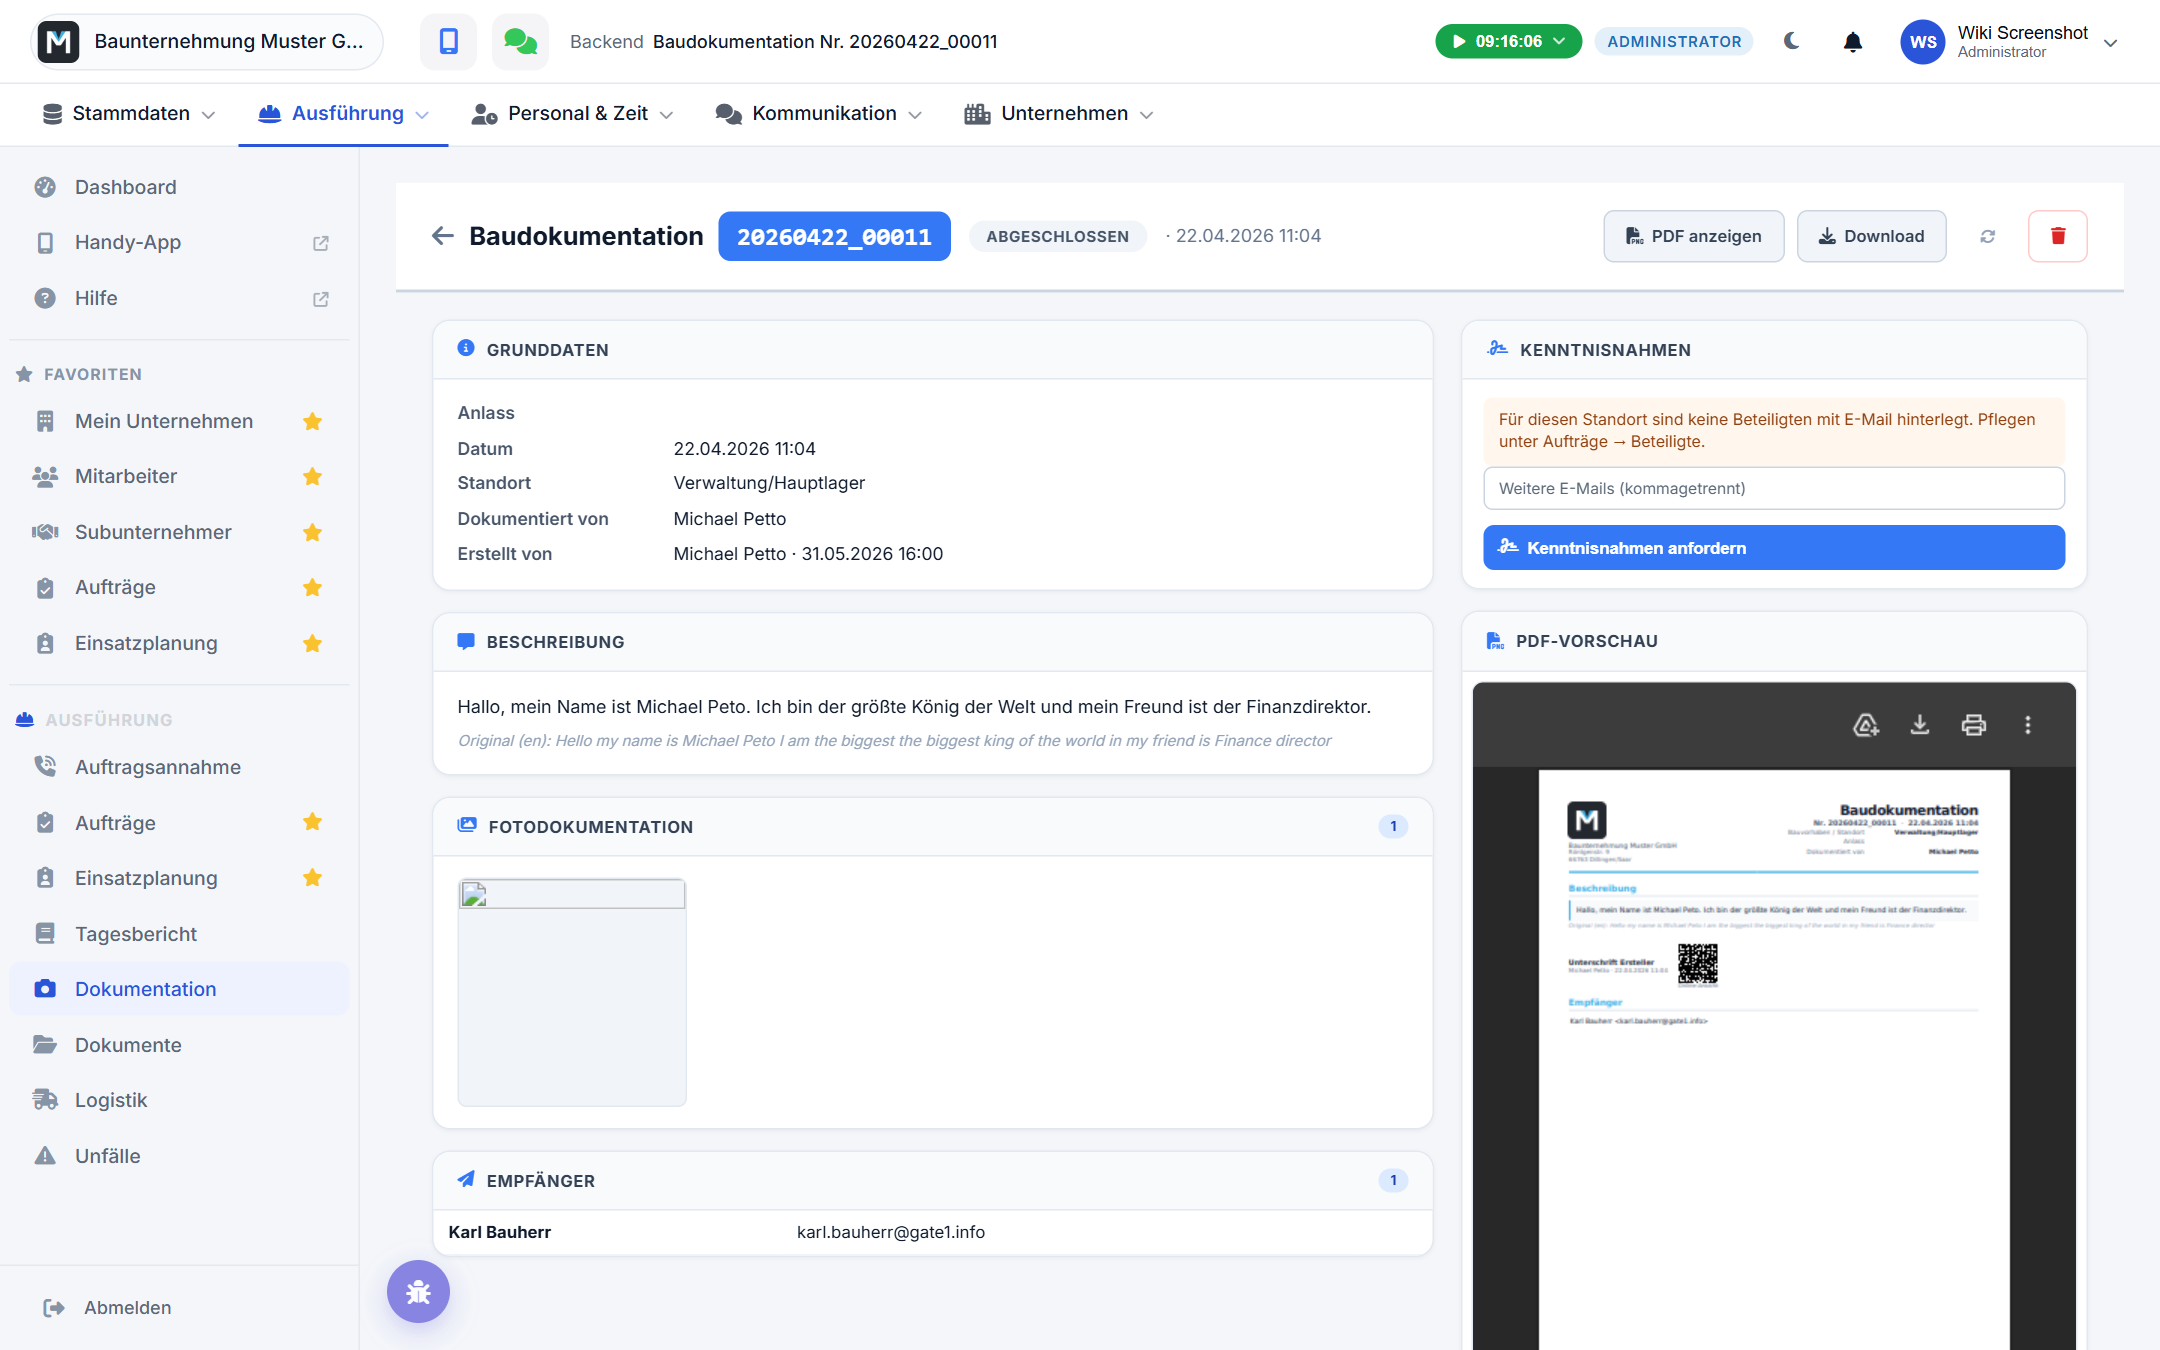Image resolution: width=2160 pixels, height=1350 pixels.
Task: Click the document number 20260422_00011 badge
Action: pyautogui.click(x=834, y=237)
